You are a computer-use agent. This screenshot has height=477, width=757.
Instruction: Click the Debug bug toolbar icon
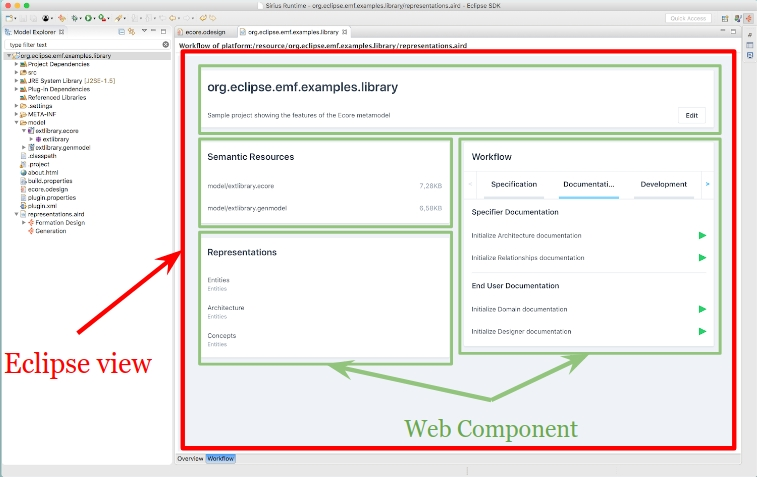click(x=74, y=18)
